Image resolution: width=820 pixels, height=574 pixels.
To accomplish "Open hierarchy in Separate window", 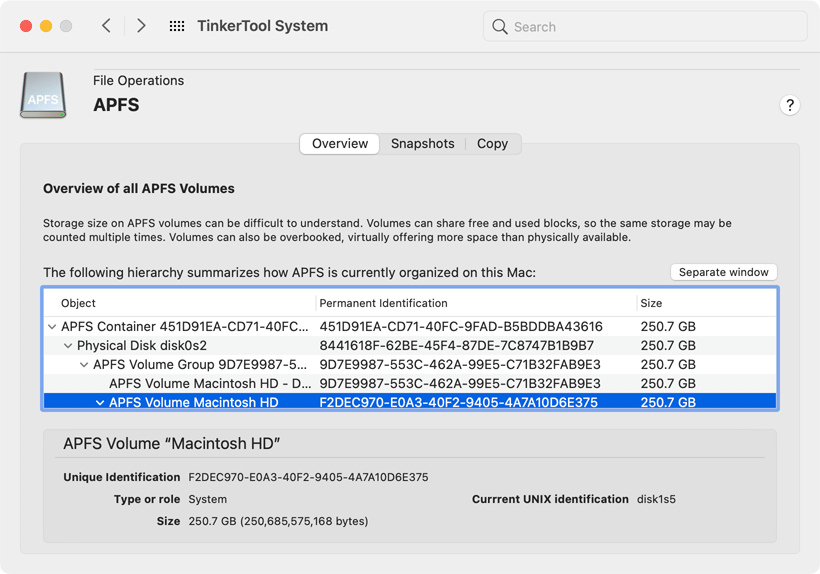I will [723, 272].
